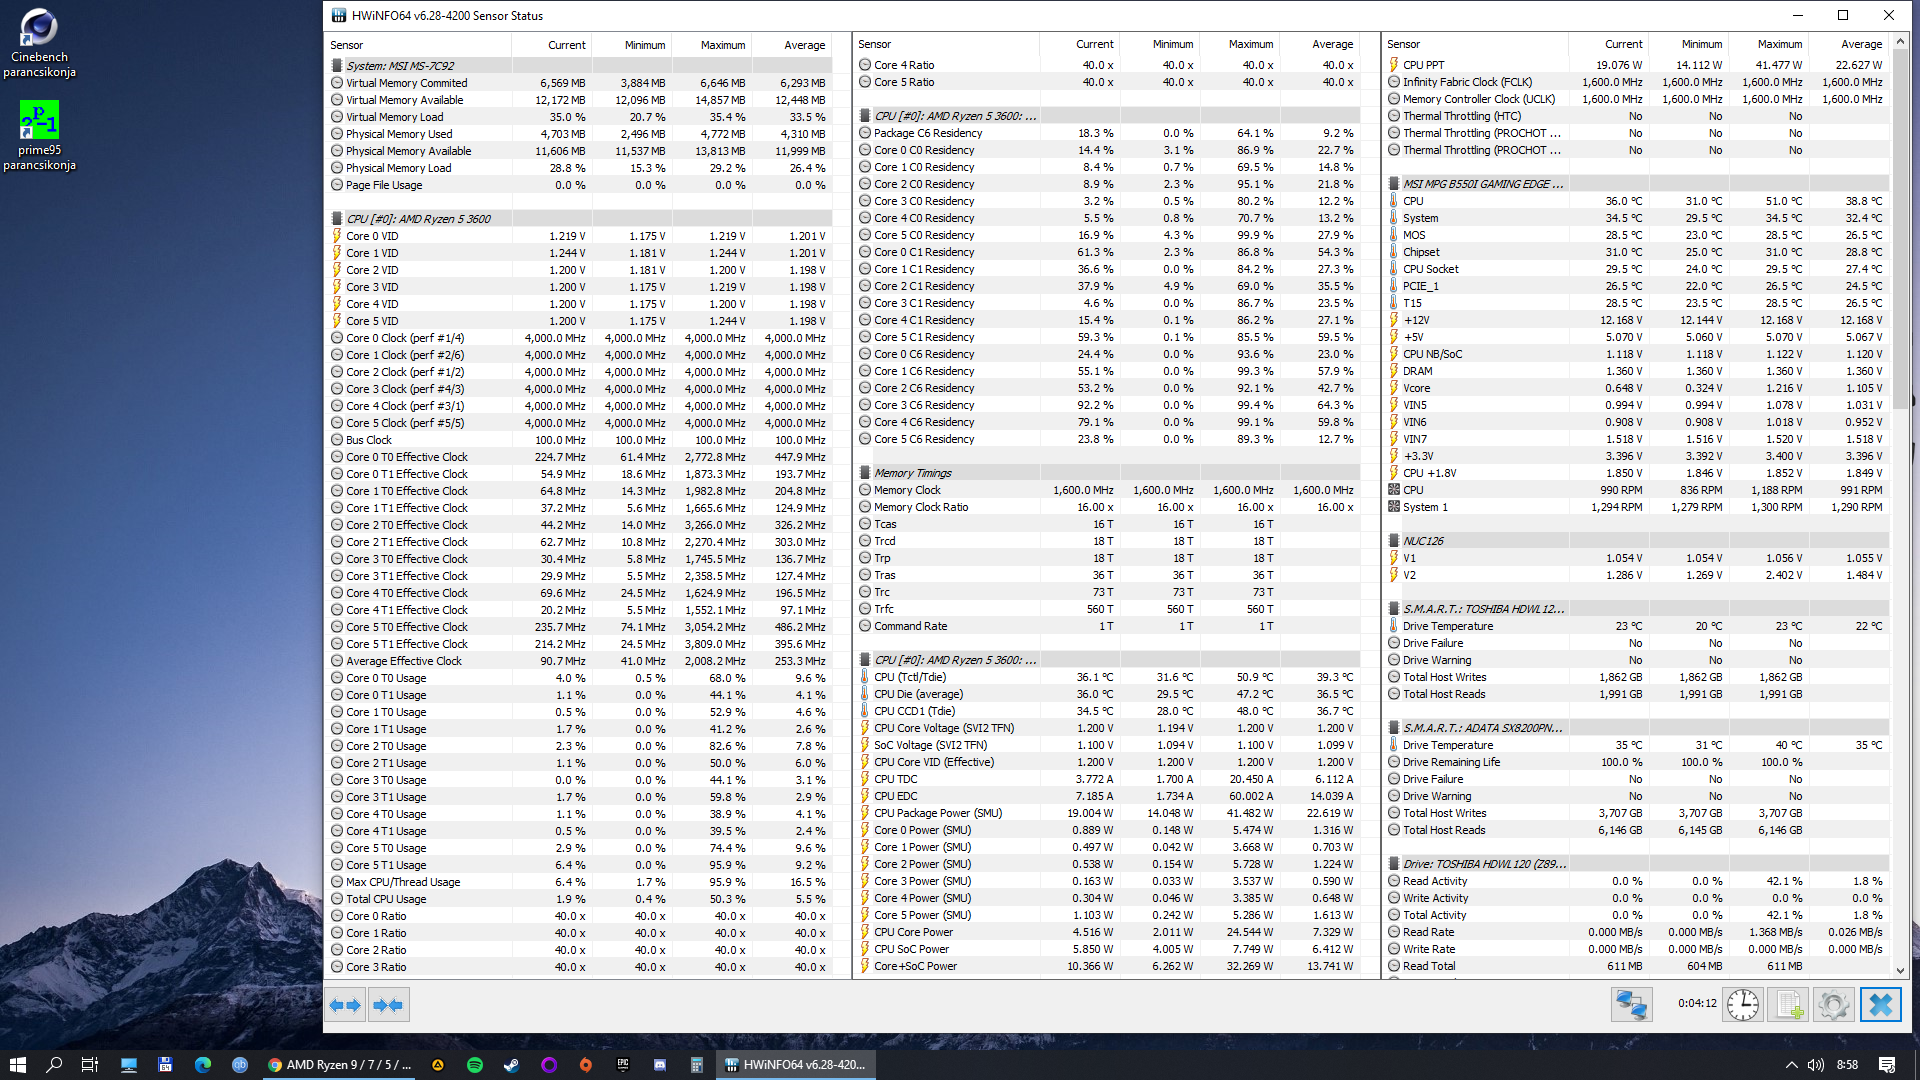
Task: Switch to AMD Ryzen Chrome taskbar window
Action: (x=340, y=1065)
